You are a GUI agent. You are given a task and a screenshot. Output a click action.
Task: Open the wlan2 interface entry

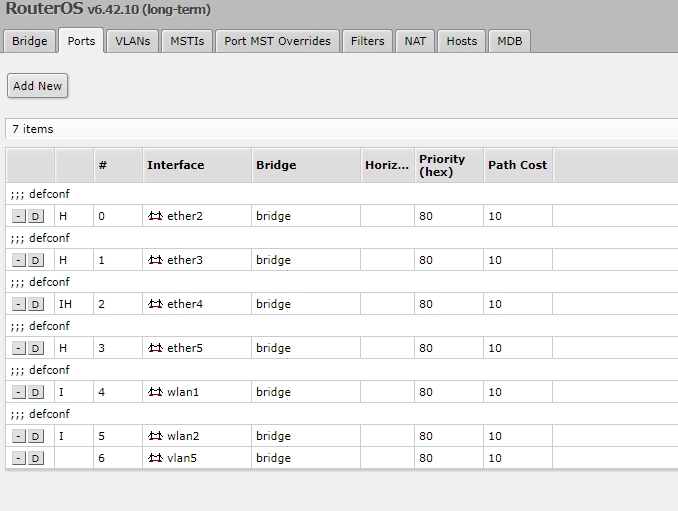(183, 436)
